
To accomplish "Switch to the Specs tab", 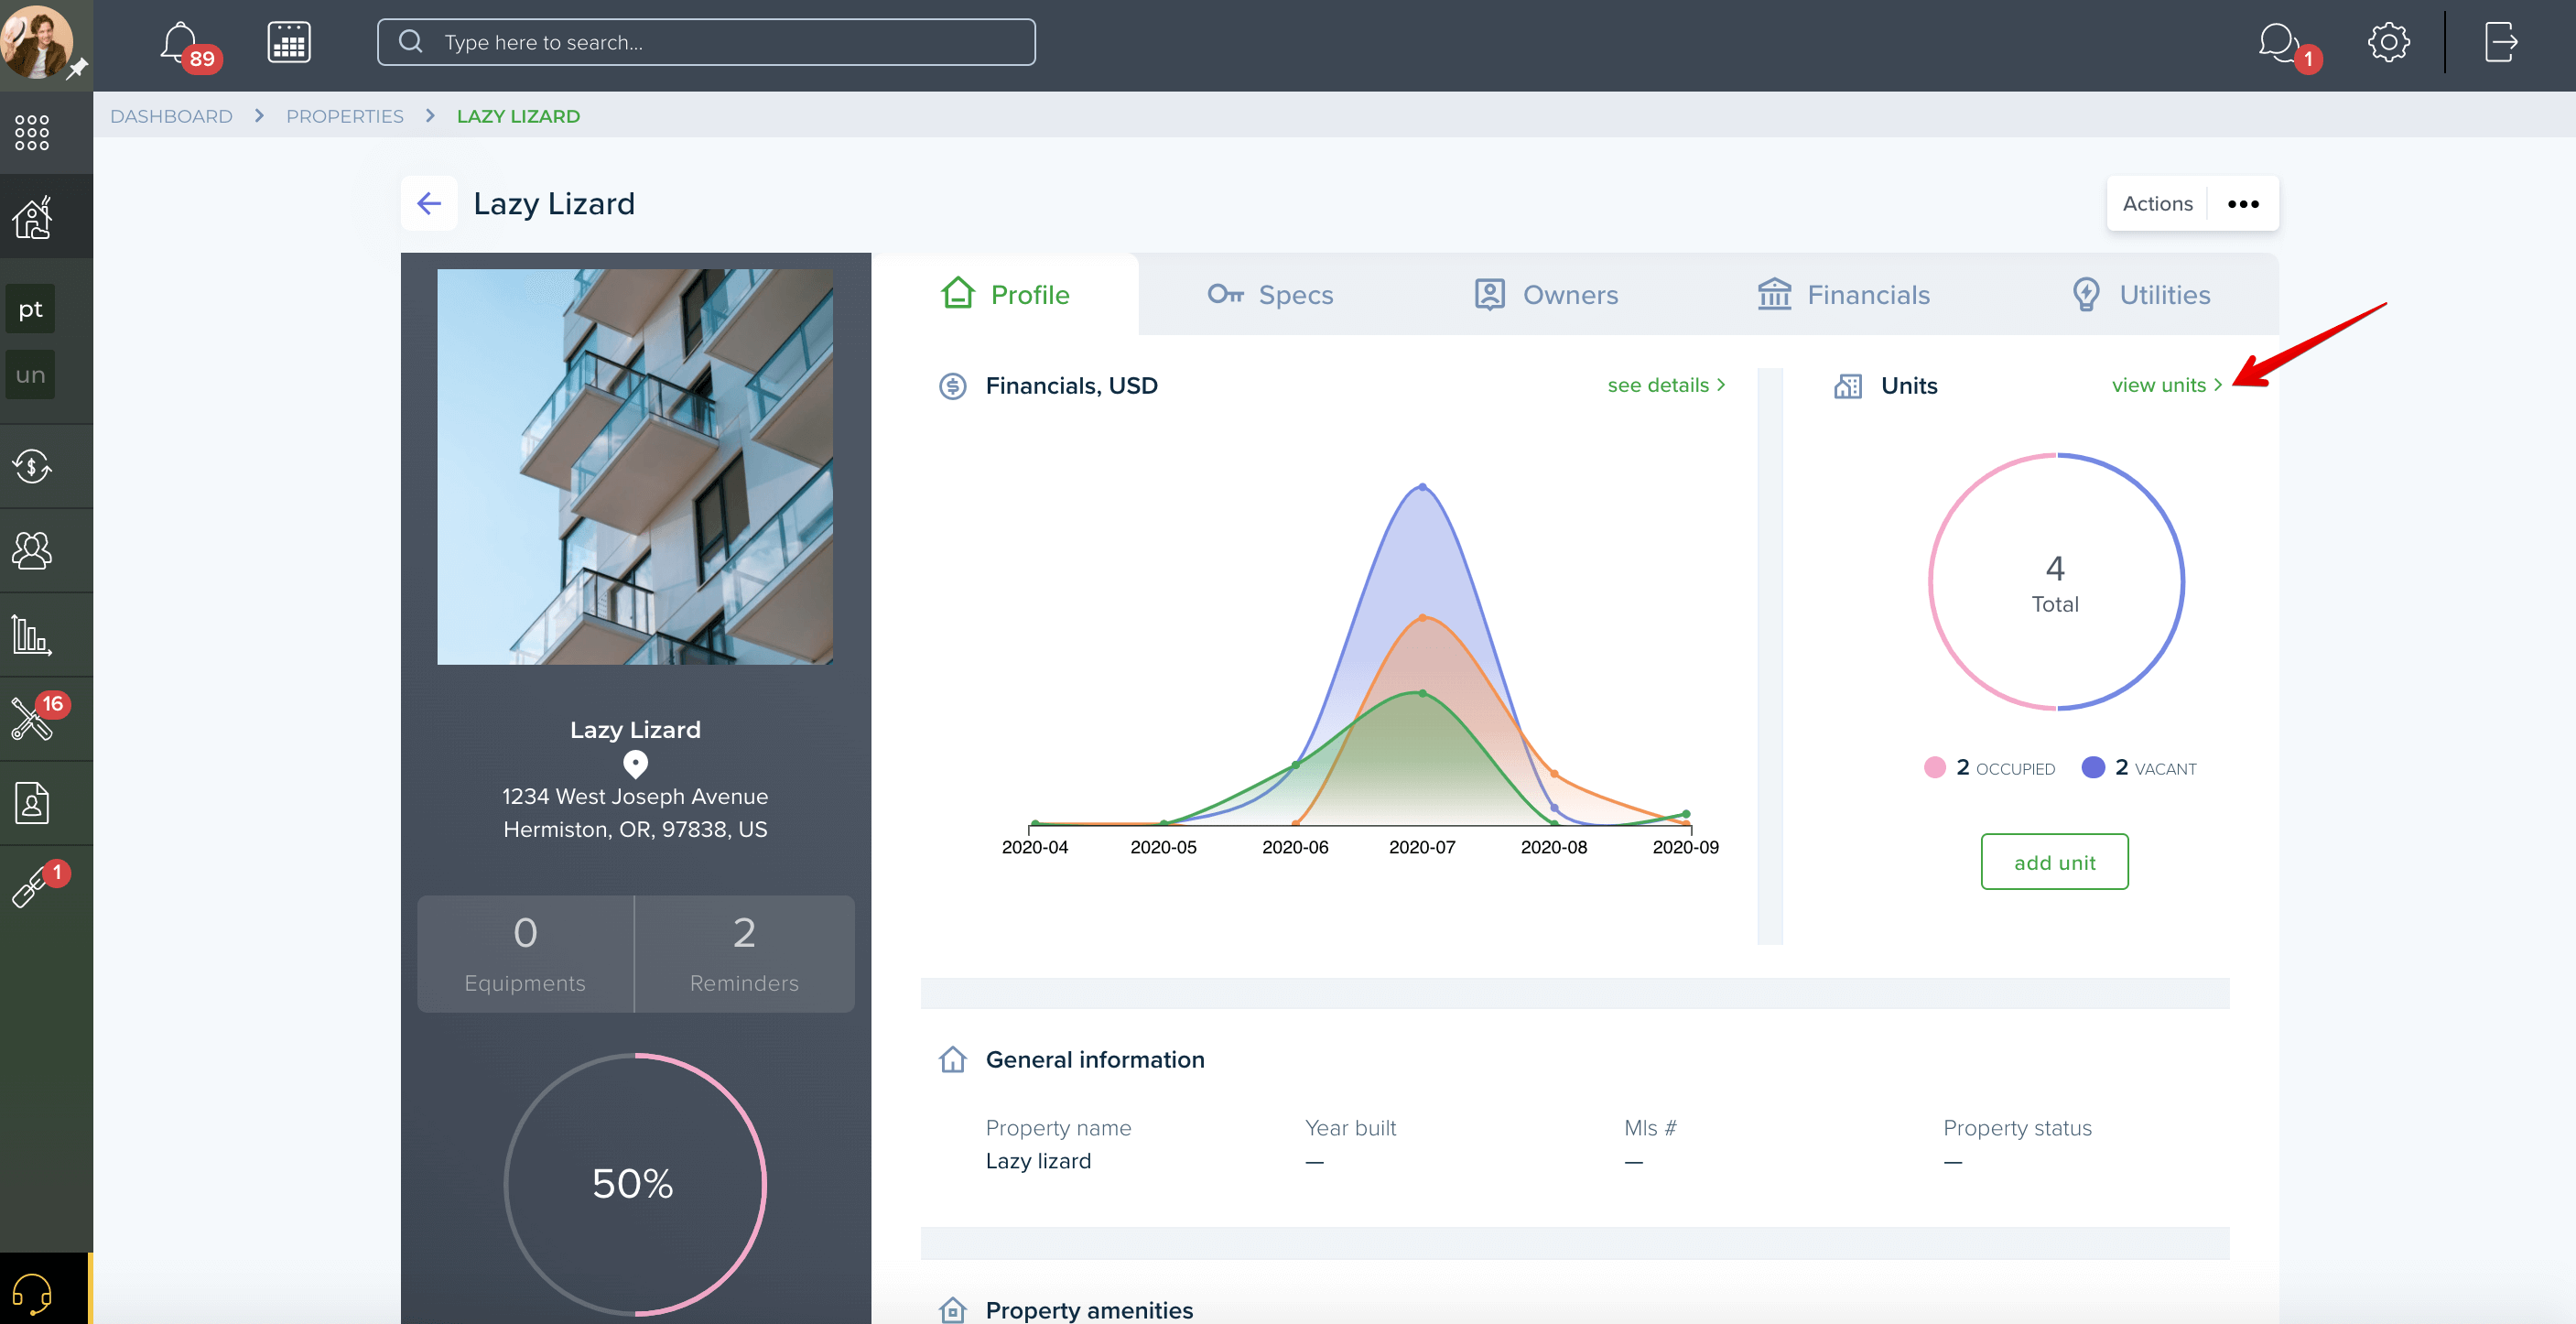I will 1270,294.
